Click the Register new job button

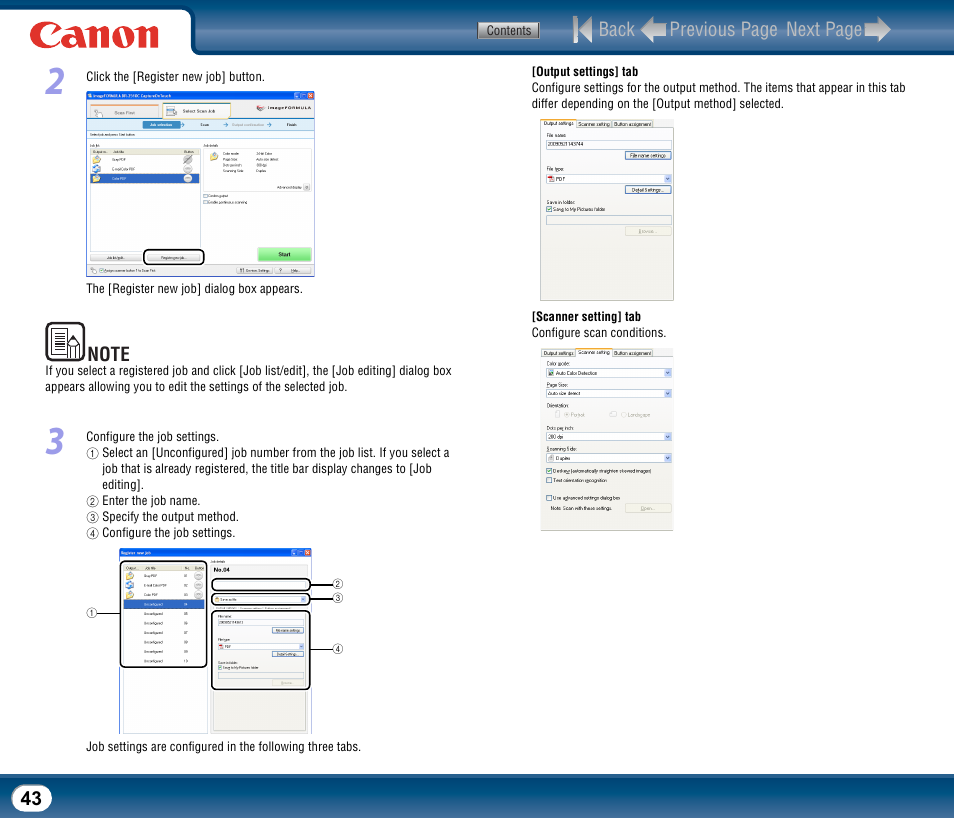pyautogui.click(x=173, y=257)
